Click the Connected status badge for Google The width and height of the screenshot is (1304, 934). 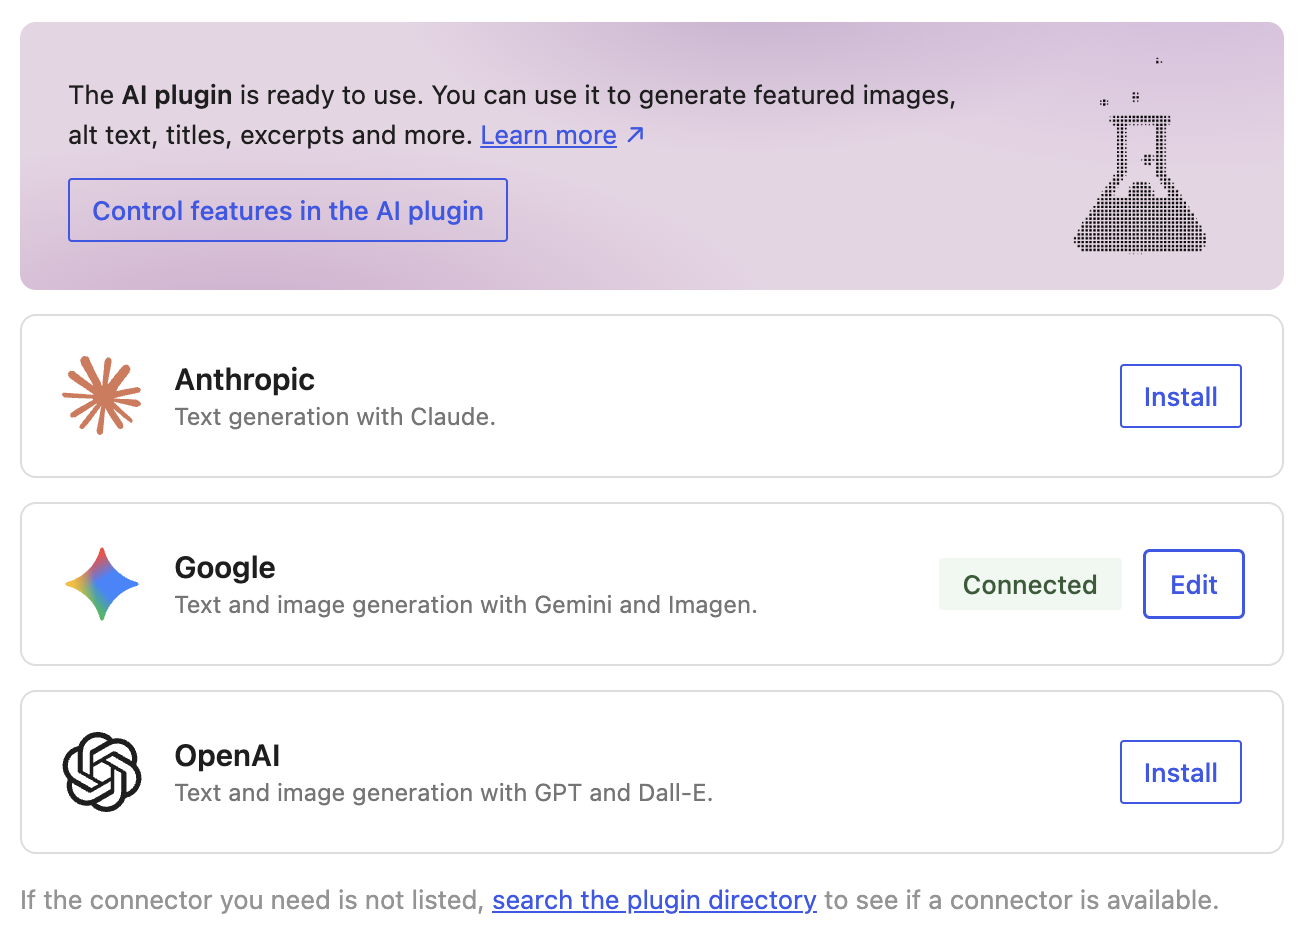1030,584
